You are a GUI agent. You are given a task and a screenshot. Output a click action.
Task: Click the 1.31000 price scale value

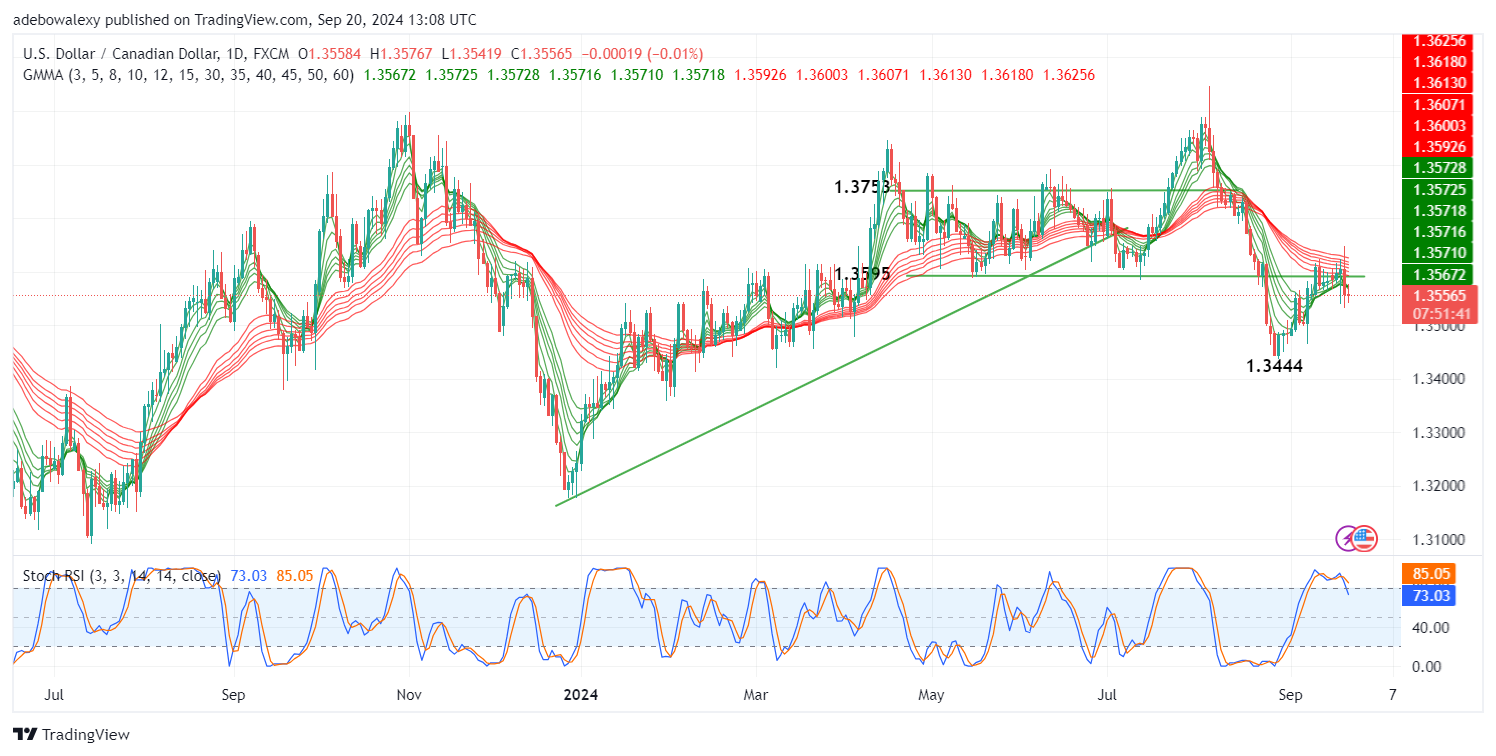pyautogui.click(x=1437, y=540)
